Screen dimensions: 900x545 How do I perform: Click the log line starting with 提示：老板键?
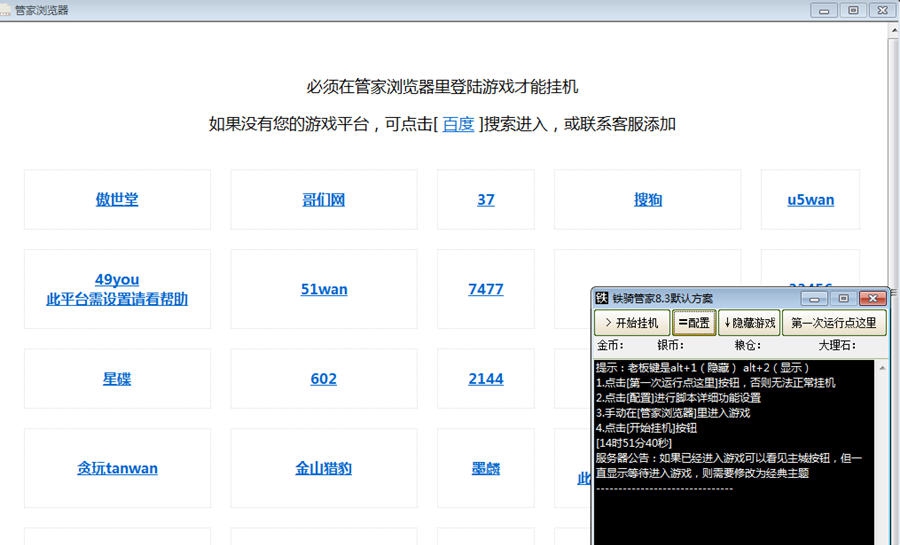(x=702, y=368)
